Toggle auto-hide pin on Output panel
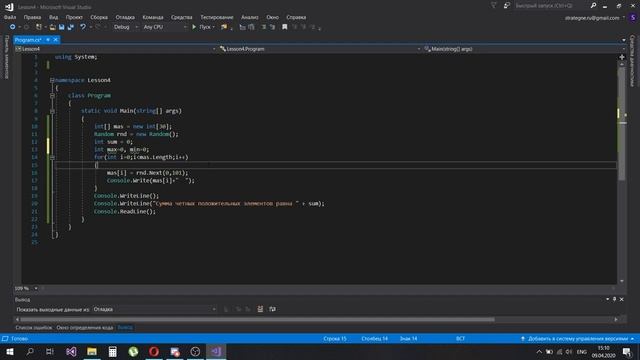Screen dimensions: 640x360 point(614,299)
